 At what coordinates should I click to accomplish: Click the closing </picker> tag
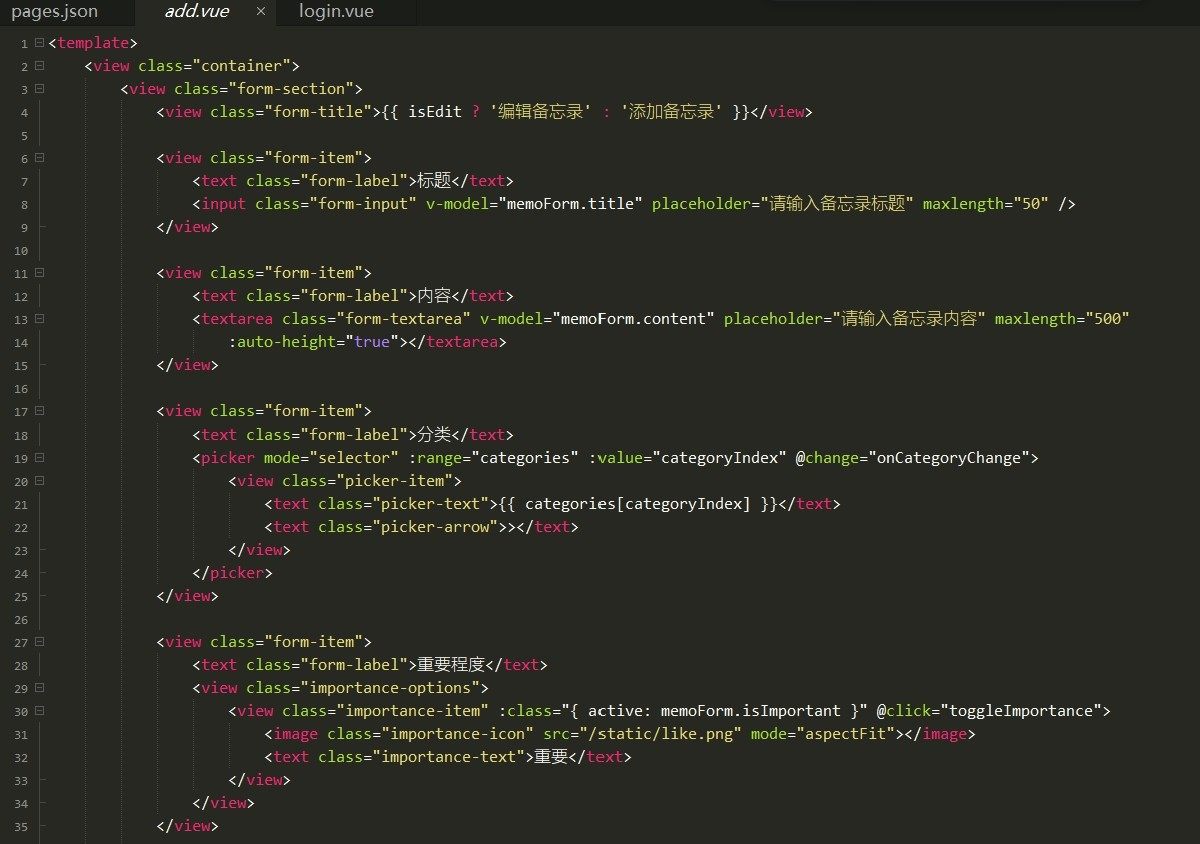232,573
